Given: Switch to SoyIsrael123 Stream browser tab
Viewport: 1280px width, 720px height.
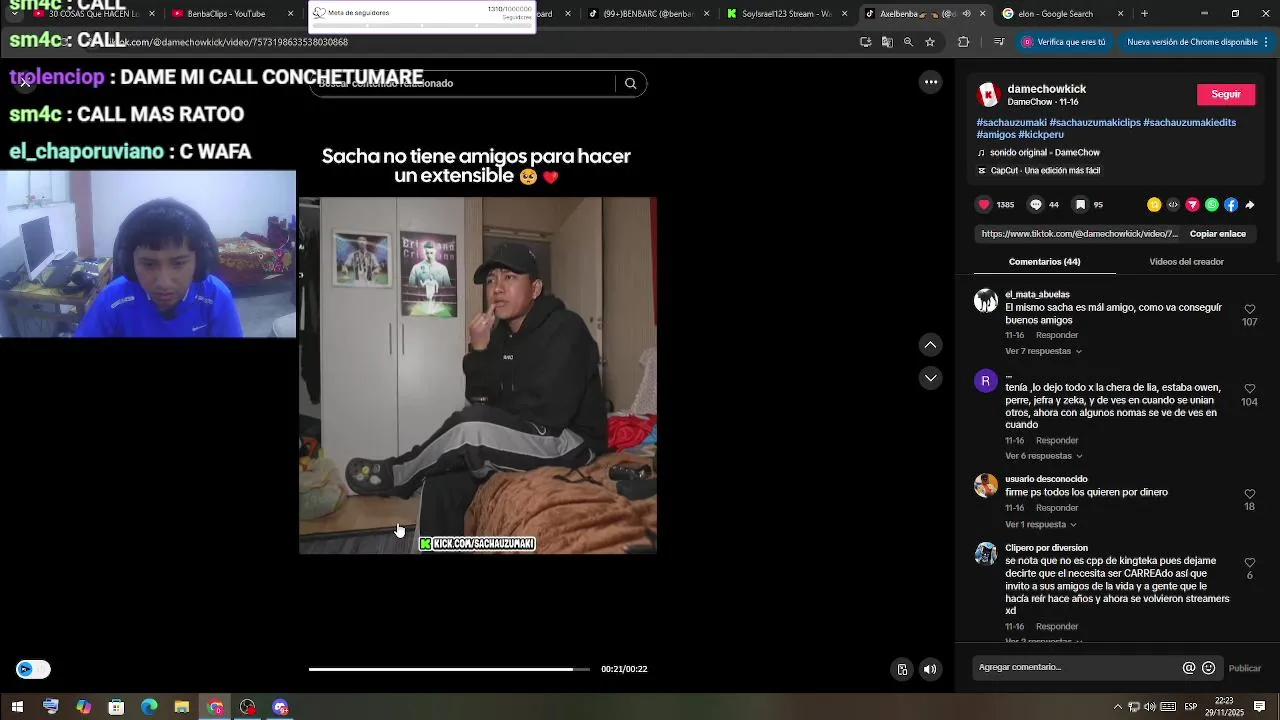Looking at the screenshot, I should click(788, 14).
